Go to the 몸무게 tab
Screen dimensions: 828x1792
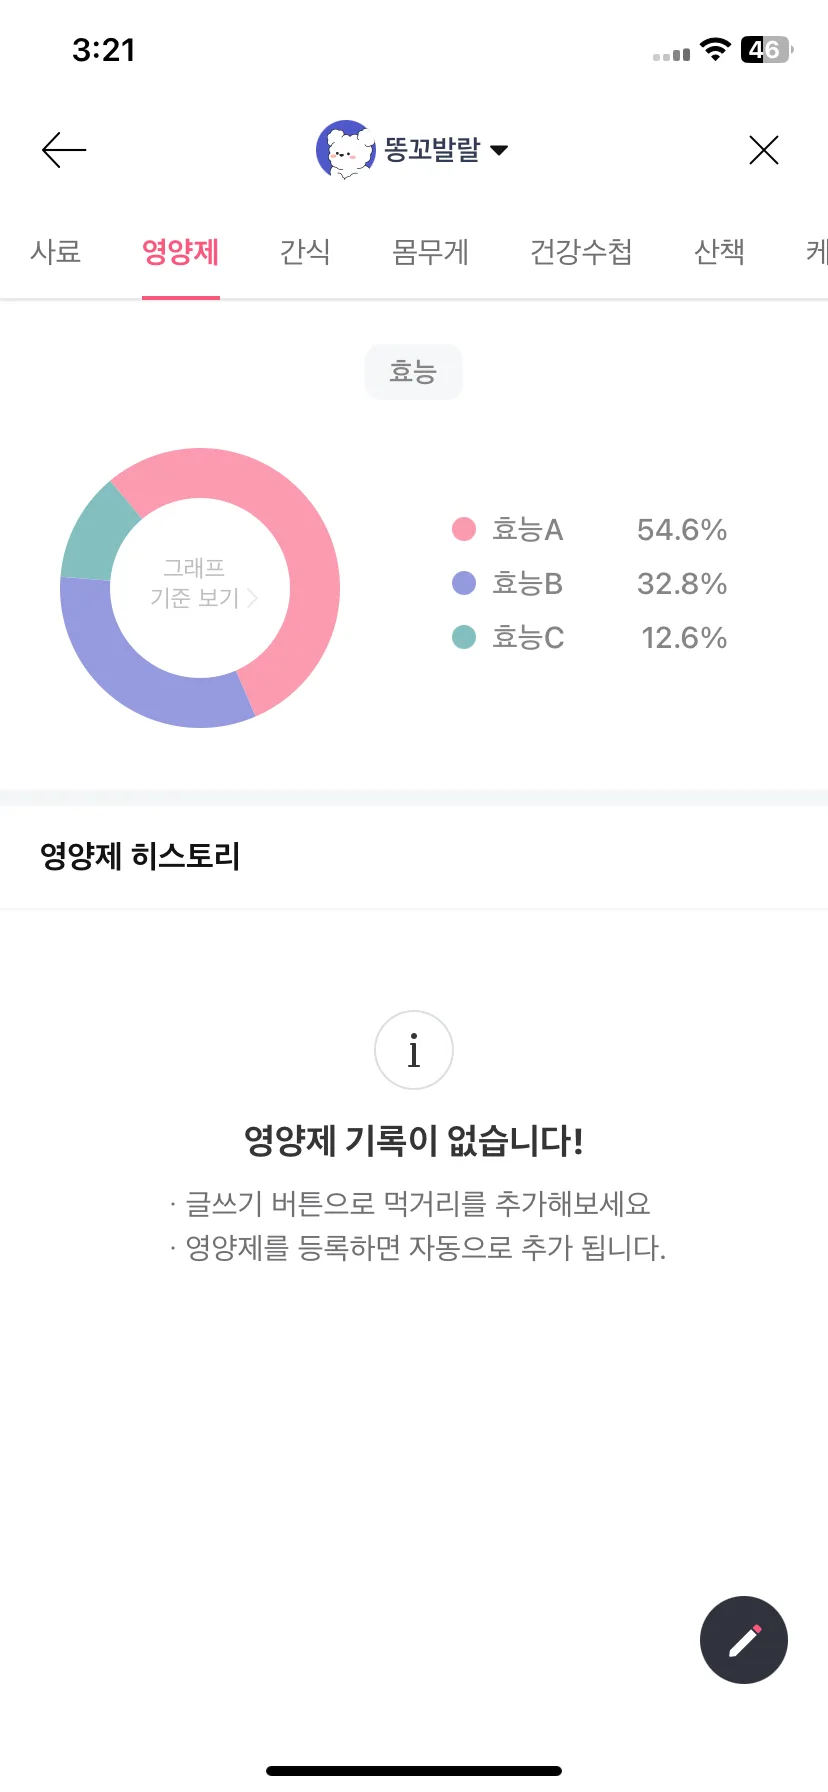click(x=430, y=252)
